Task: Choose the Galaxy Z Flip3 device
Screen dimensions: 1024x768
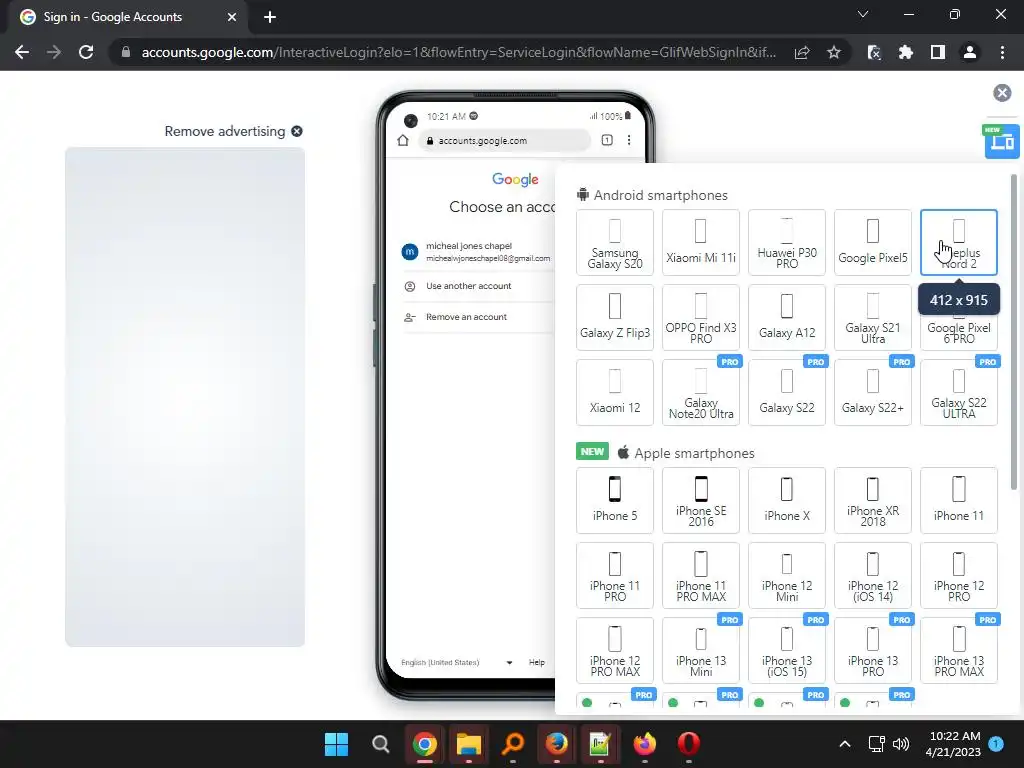Action: (x=615, y=317)
